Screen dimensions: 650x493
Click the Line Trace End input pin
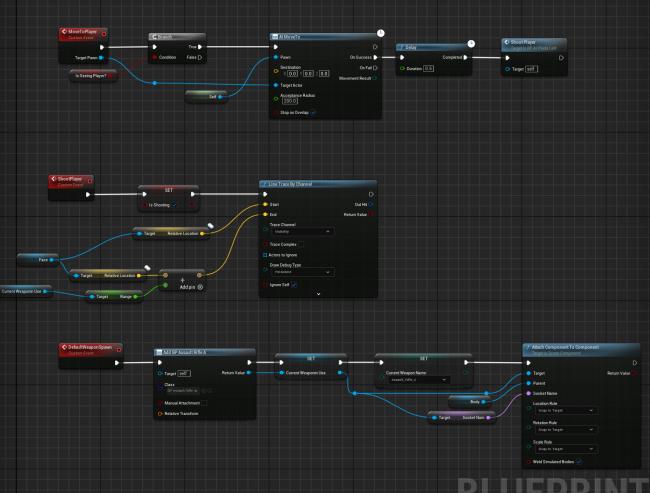265,214
